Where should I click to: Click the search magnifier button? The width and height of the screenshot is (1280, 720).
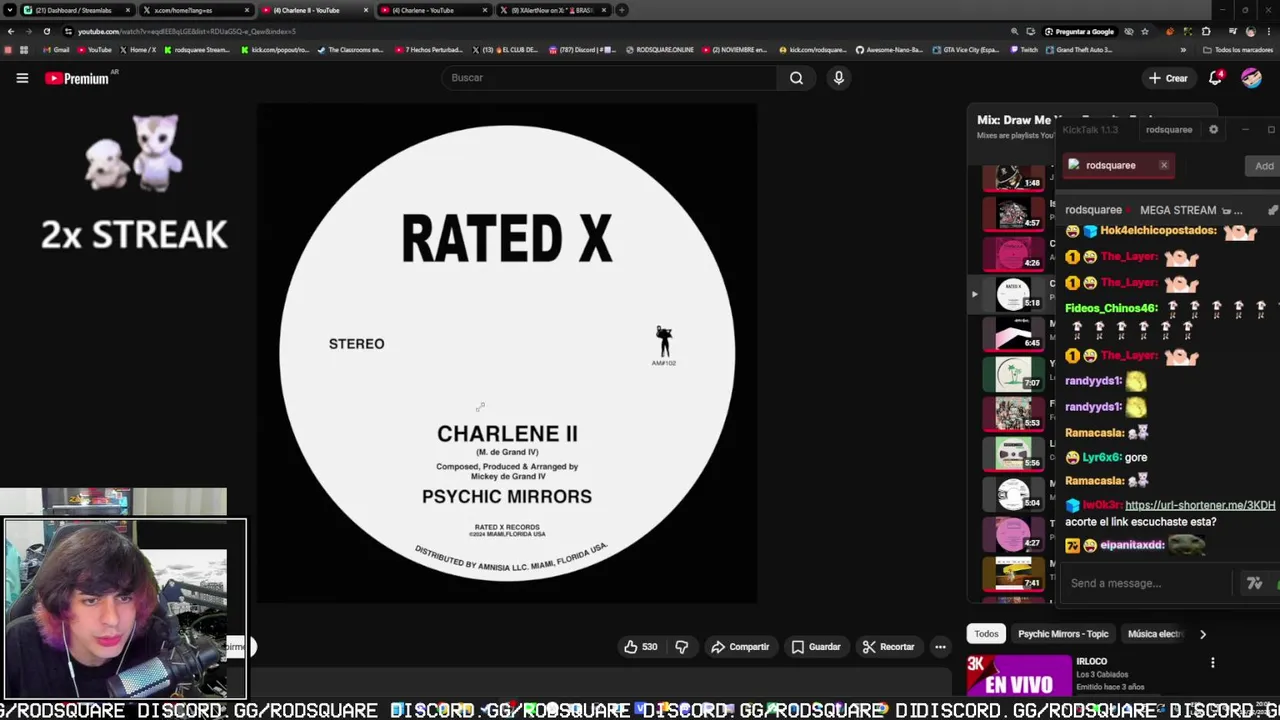[796, 78]
